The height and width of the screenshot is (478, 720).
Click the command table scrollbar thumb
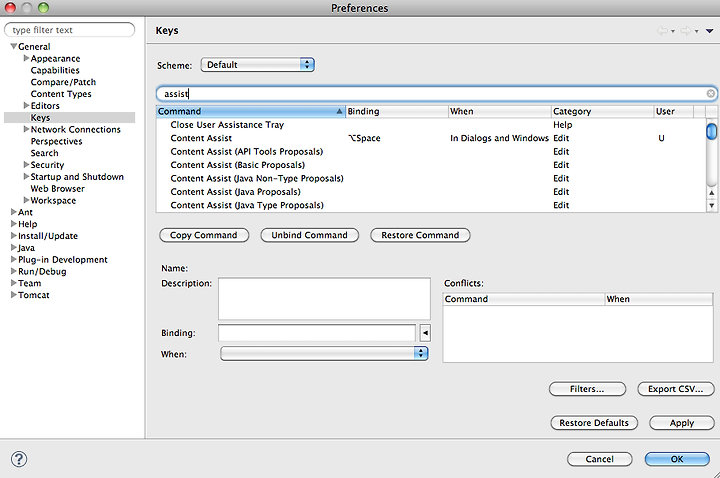pyautogui.click(x=711, y=131)
